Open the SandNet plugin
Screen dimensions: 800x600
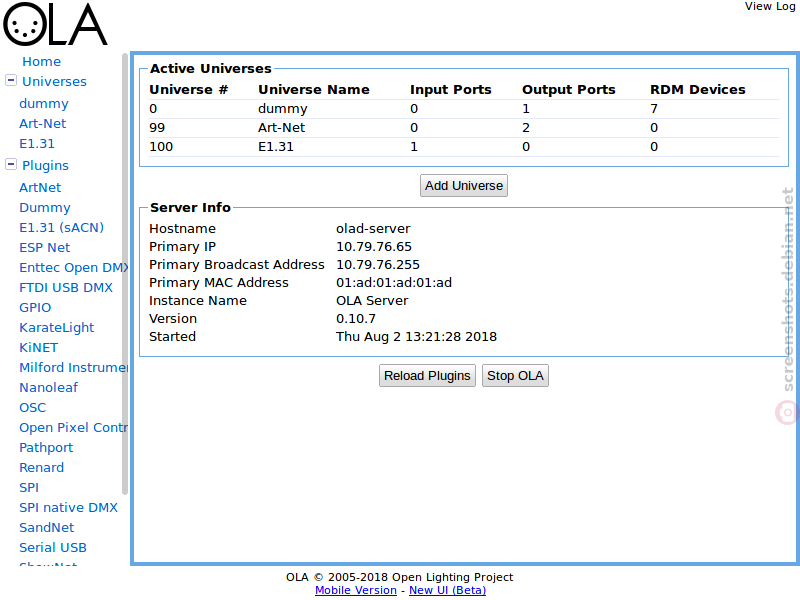coord(46,528)
